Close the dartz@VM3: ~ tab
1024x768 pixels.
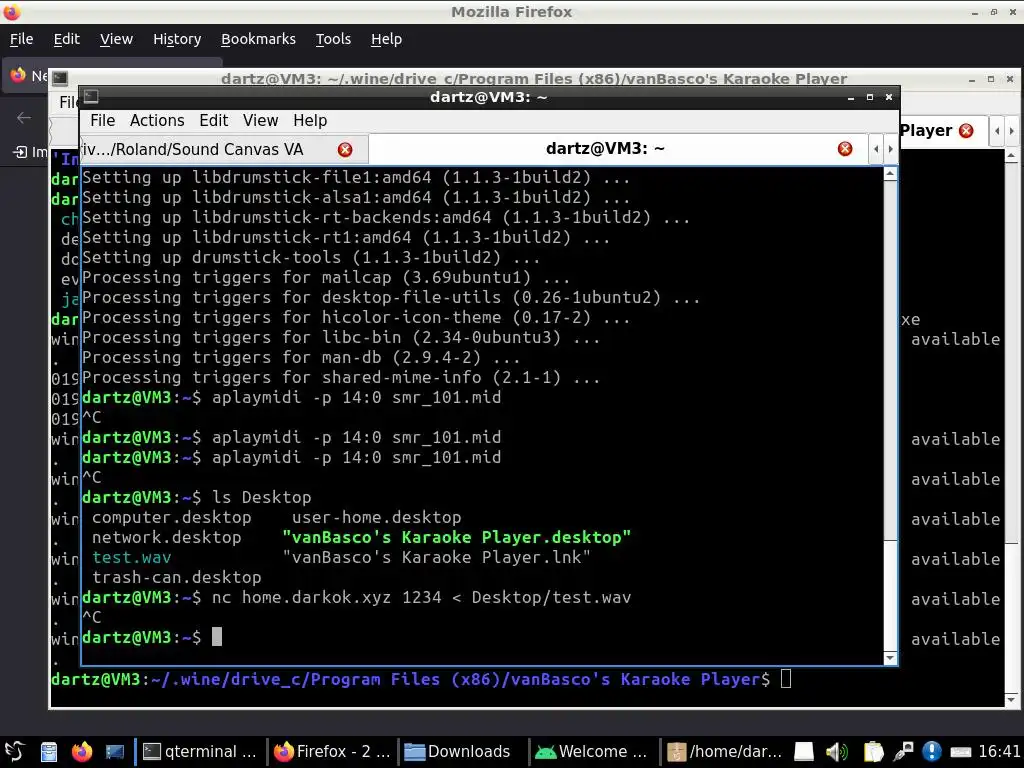pos(844,149)
